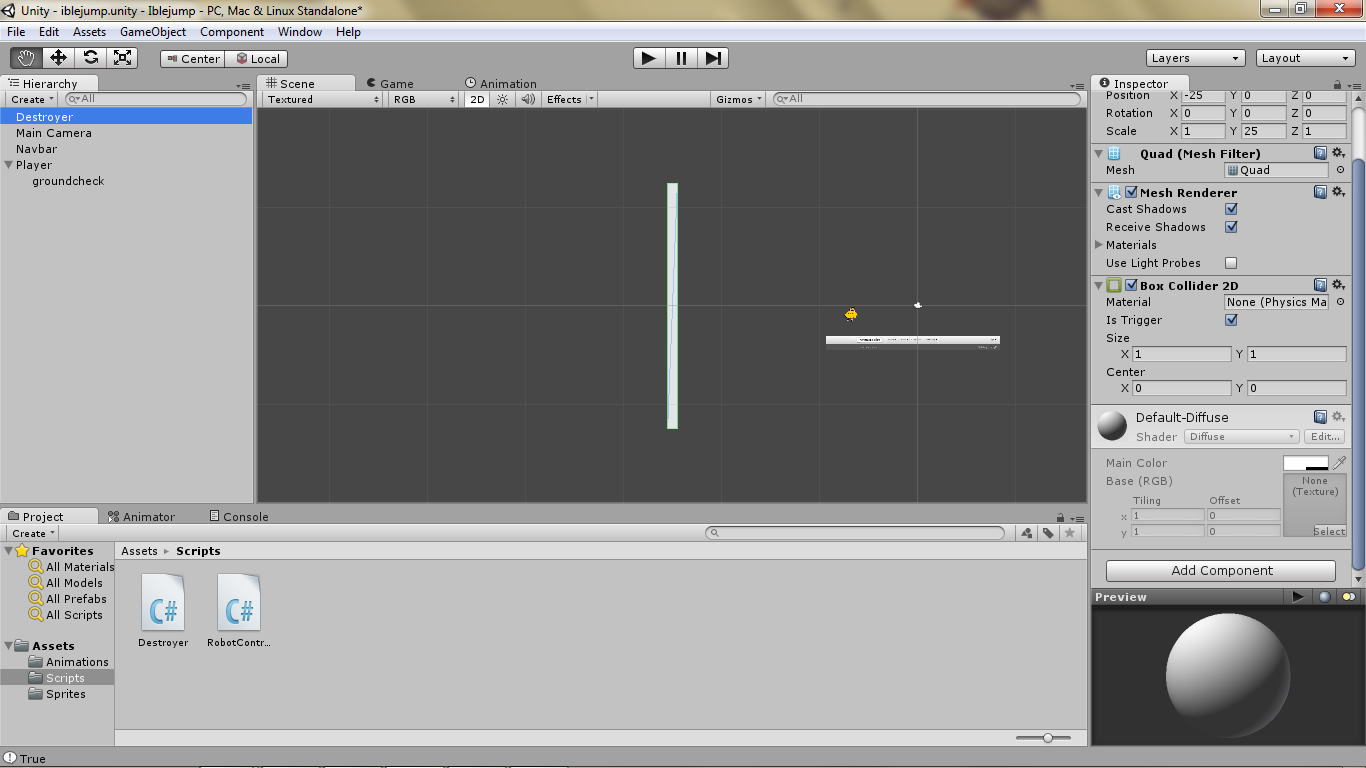Viewport: 1366px width, 768px height.
Task: Open Box Collider 2D gear settings menu
Action: coord(1339,285)
